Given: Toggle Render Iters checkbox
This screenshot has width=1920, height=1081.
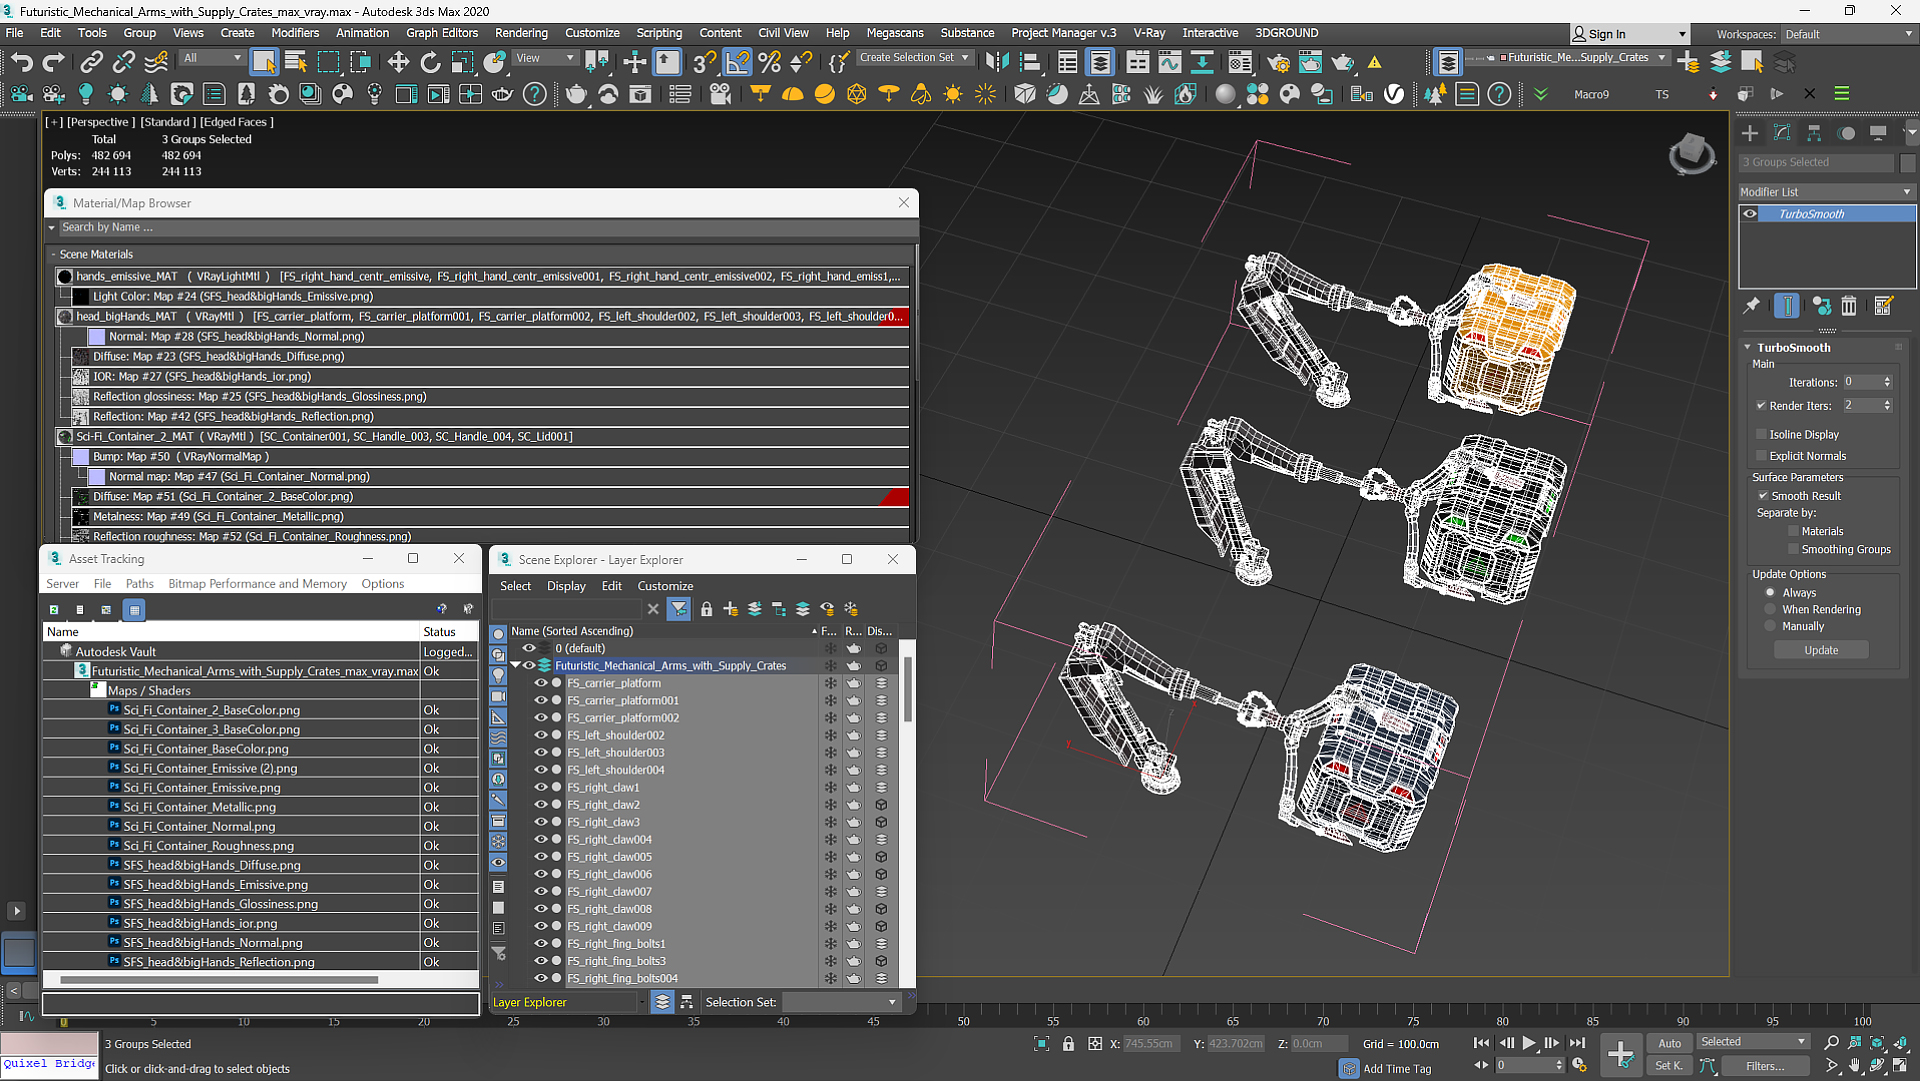Looking at the screenshot, I should tap(1761, 406).
